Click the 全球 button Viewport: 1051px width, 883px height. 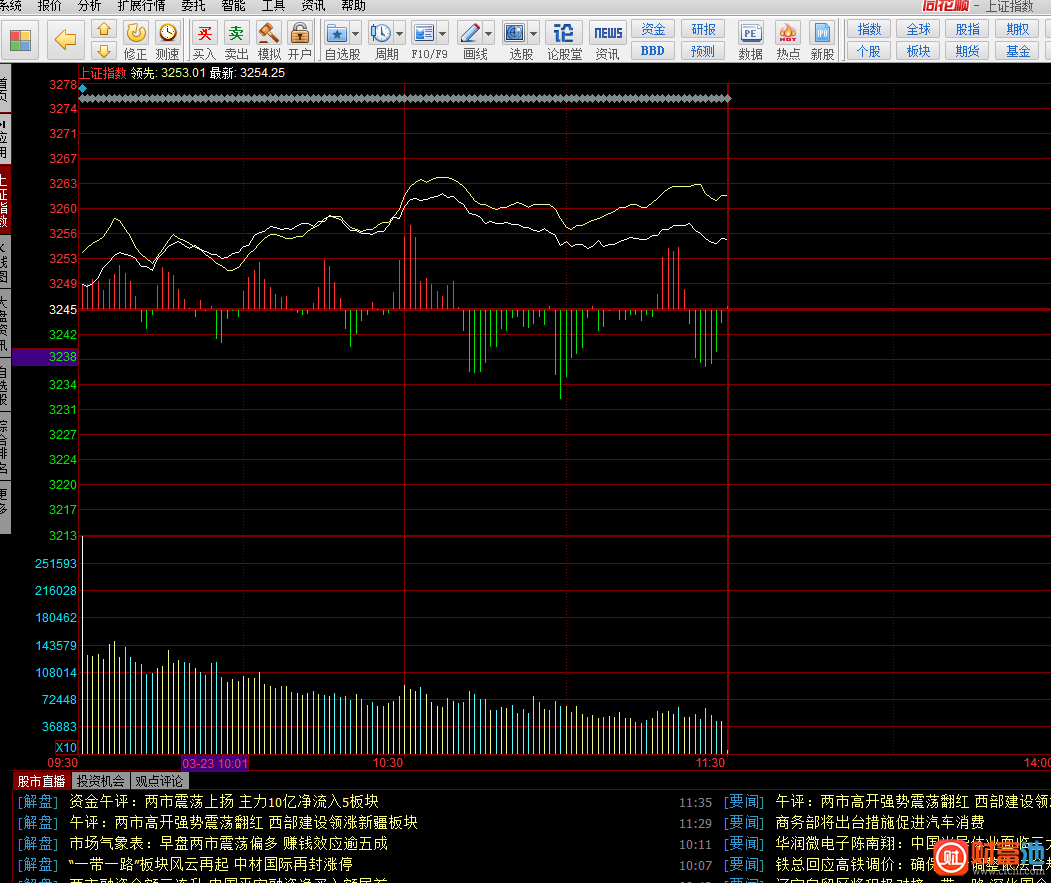[x=918, y=29]
